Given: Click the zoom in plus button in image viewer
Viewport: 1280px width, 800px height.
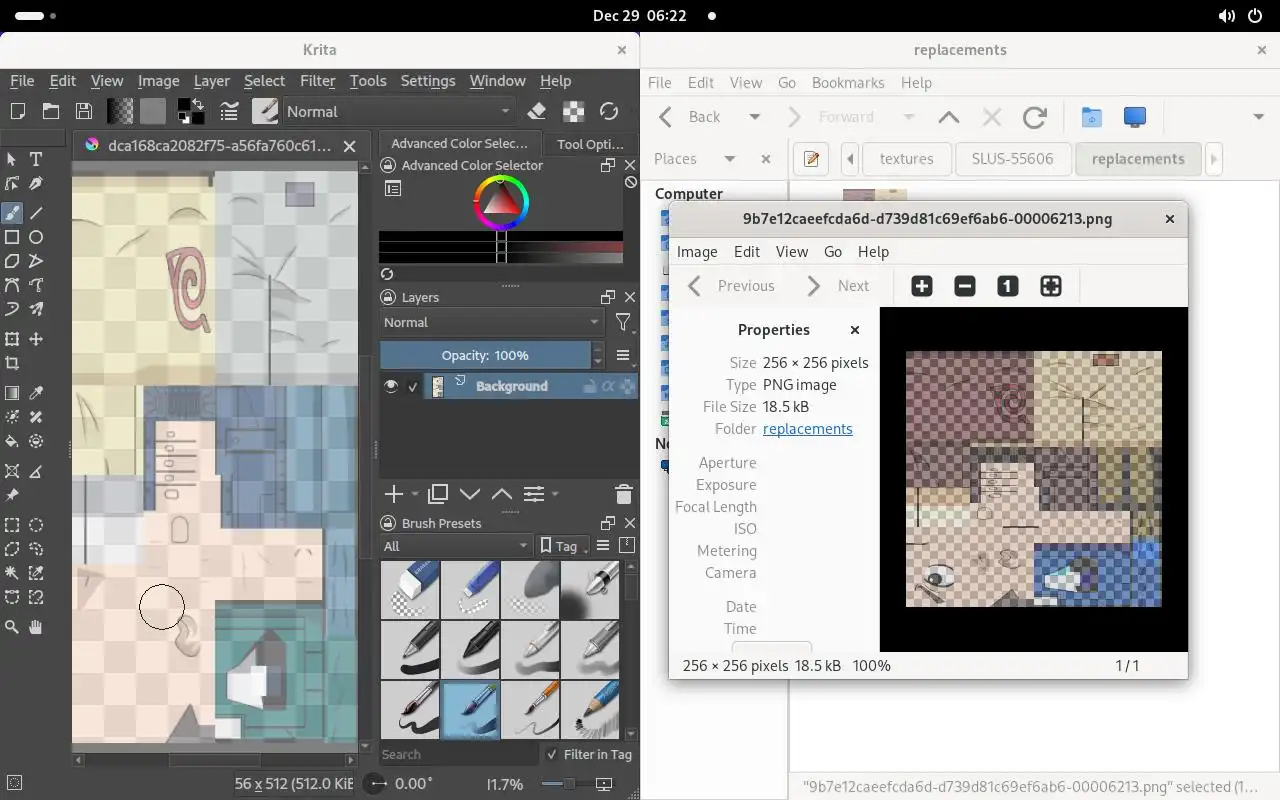Looking at the screenshot, I should point(922,286).
